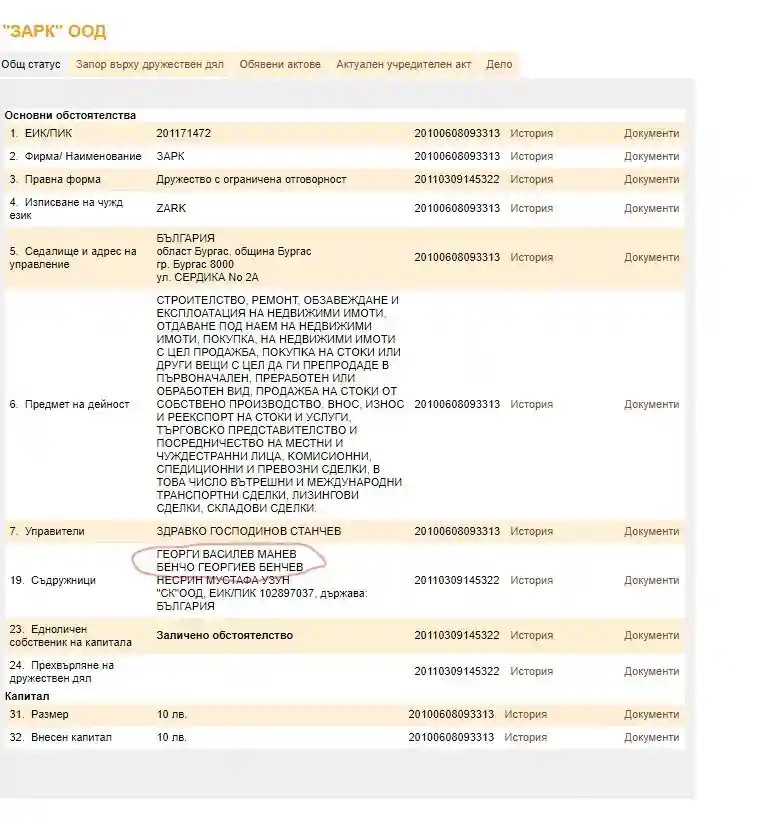The image size is (762, 824).
Task: Open Документи for Съдружници row
Action: pos(651,580)
